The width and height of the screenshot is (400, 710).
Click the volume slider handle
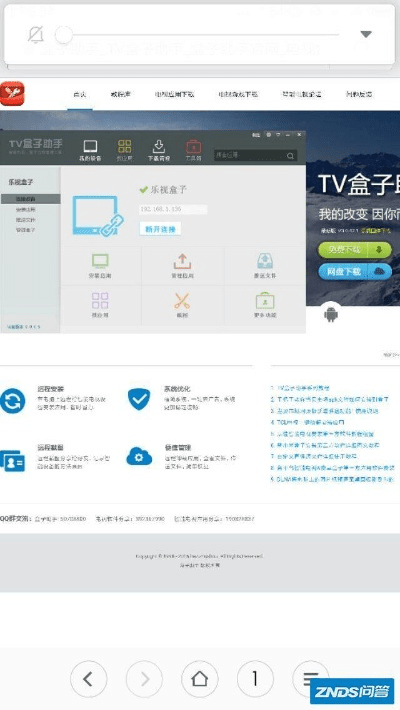[x=63, y=34]
